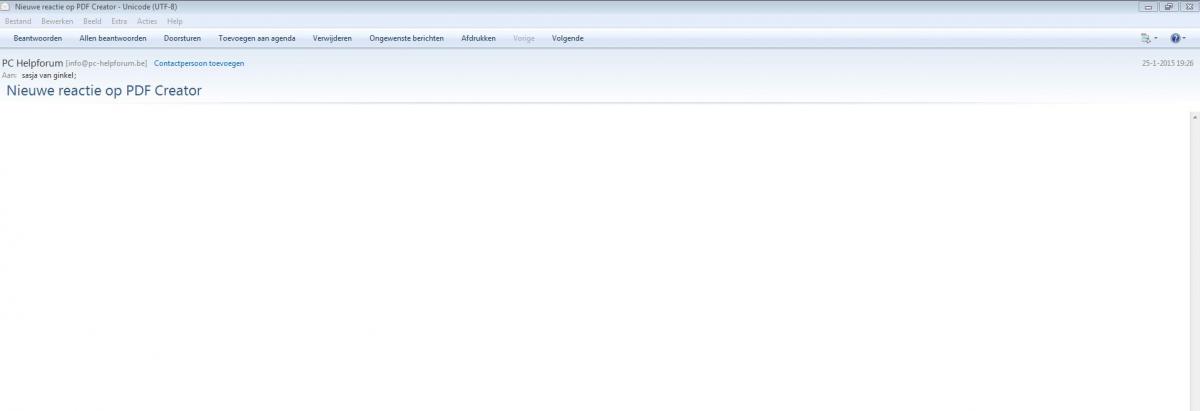The image size is (1200, 411).
Task: Click Allen beantwoorden
Action: point(113,38)
